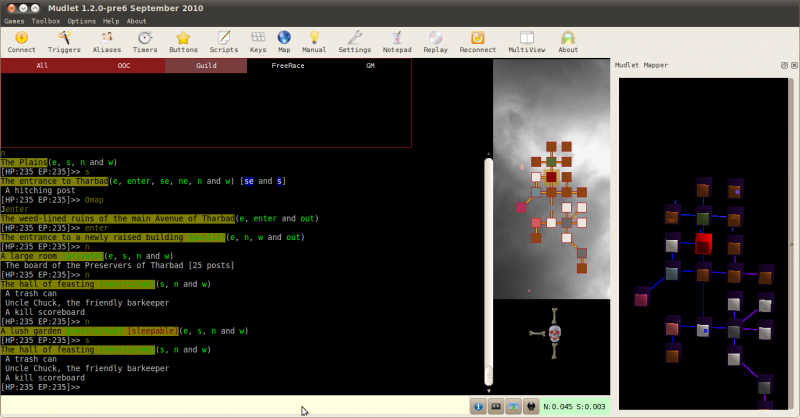Select the magenta room on the 2D map
This screenshot has width=800, height=418.
click(520, 207)
